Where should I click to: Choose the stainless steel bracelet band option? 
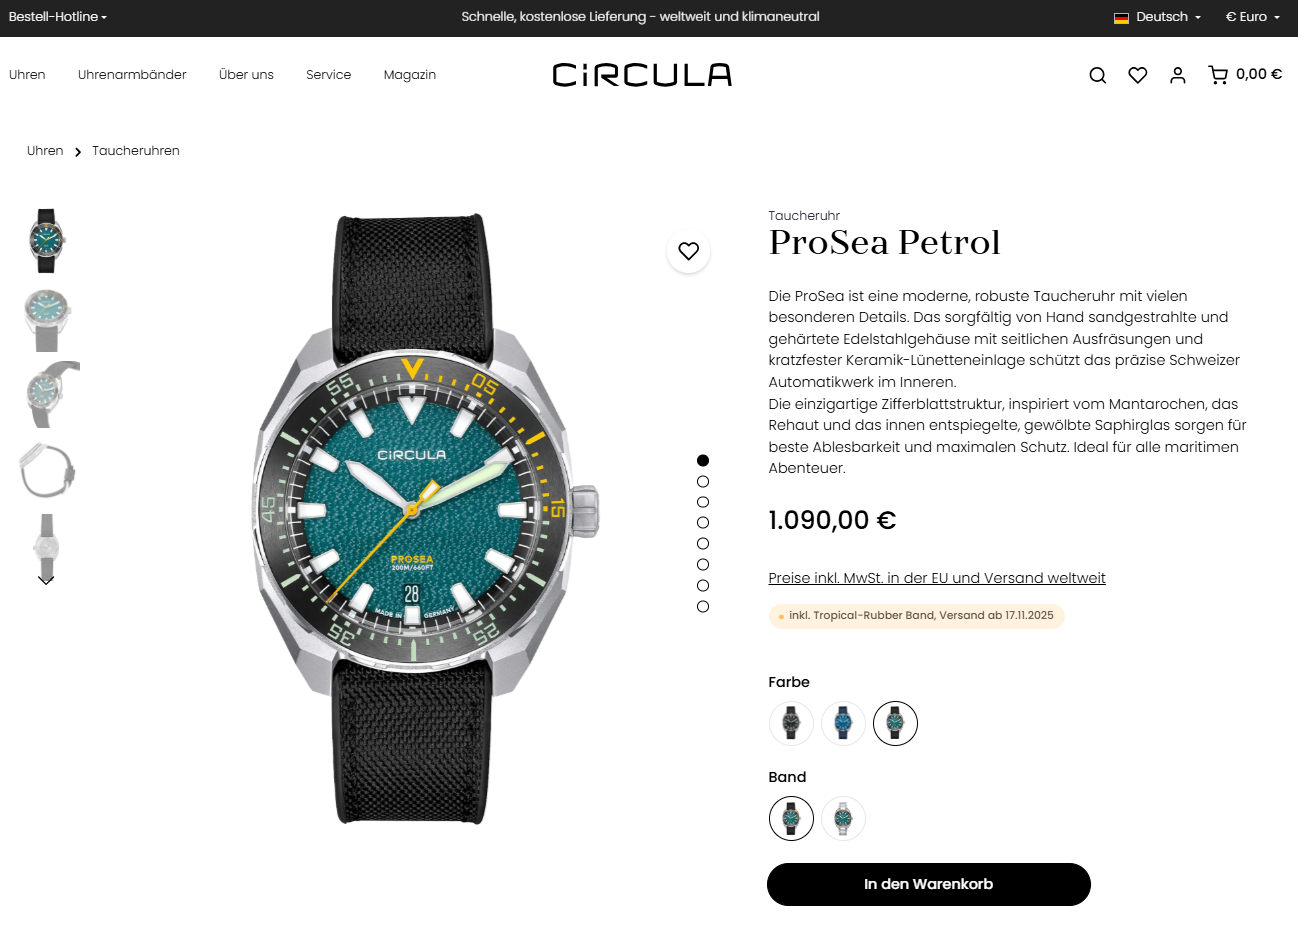click(x=843, y=819)
